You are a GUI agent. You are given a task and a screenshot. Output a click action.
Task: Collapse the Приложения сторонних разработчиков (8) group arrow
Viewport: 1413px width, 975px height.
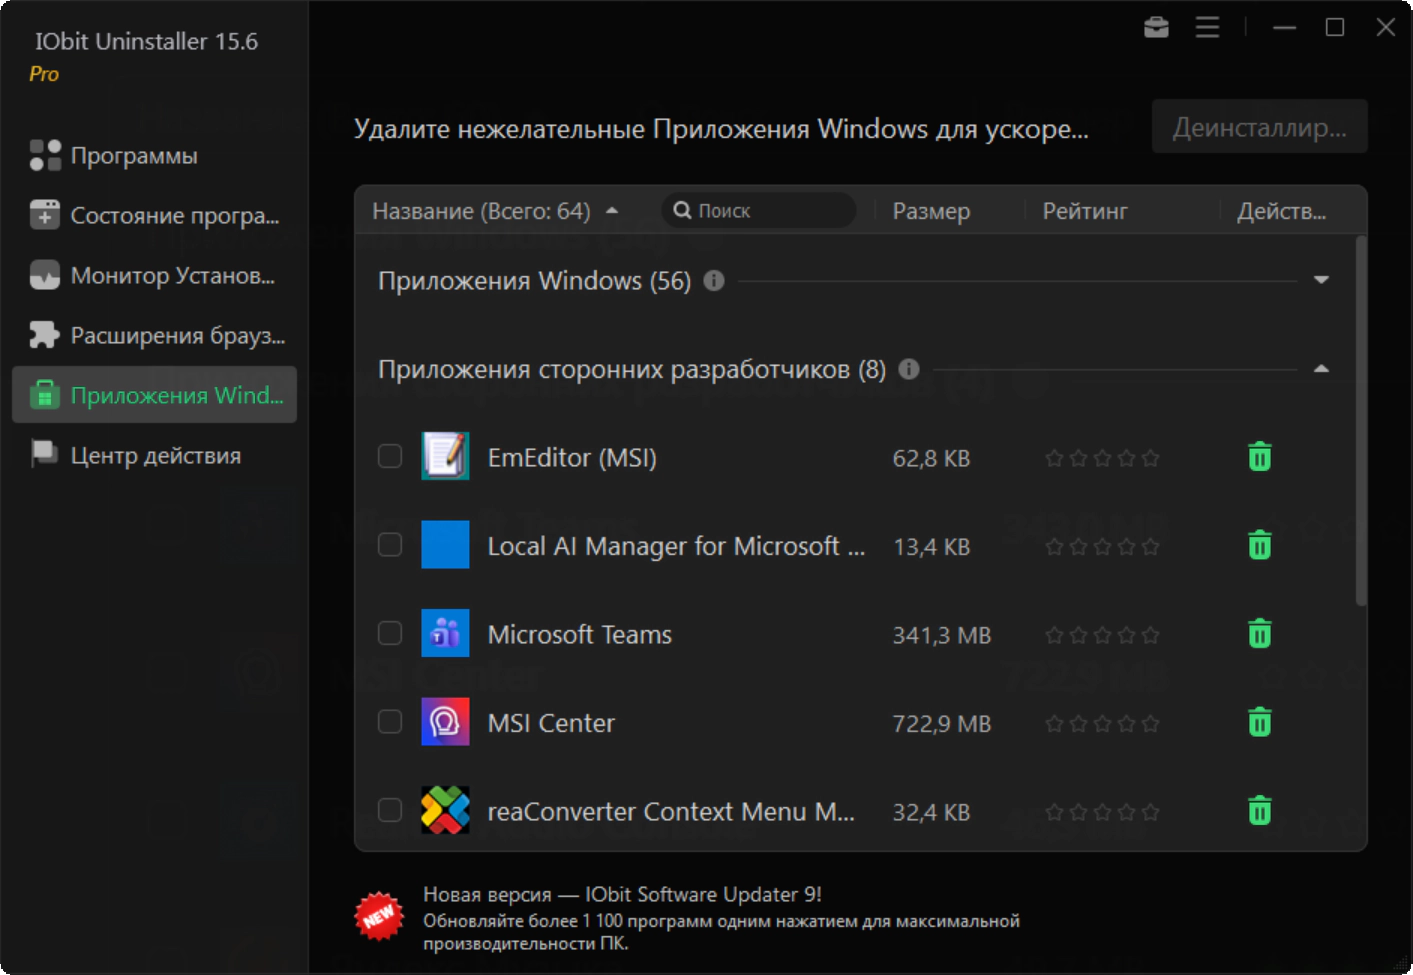1321,369
